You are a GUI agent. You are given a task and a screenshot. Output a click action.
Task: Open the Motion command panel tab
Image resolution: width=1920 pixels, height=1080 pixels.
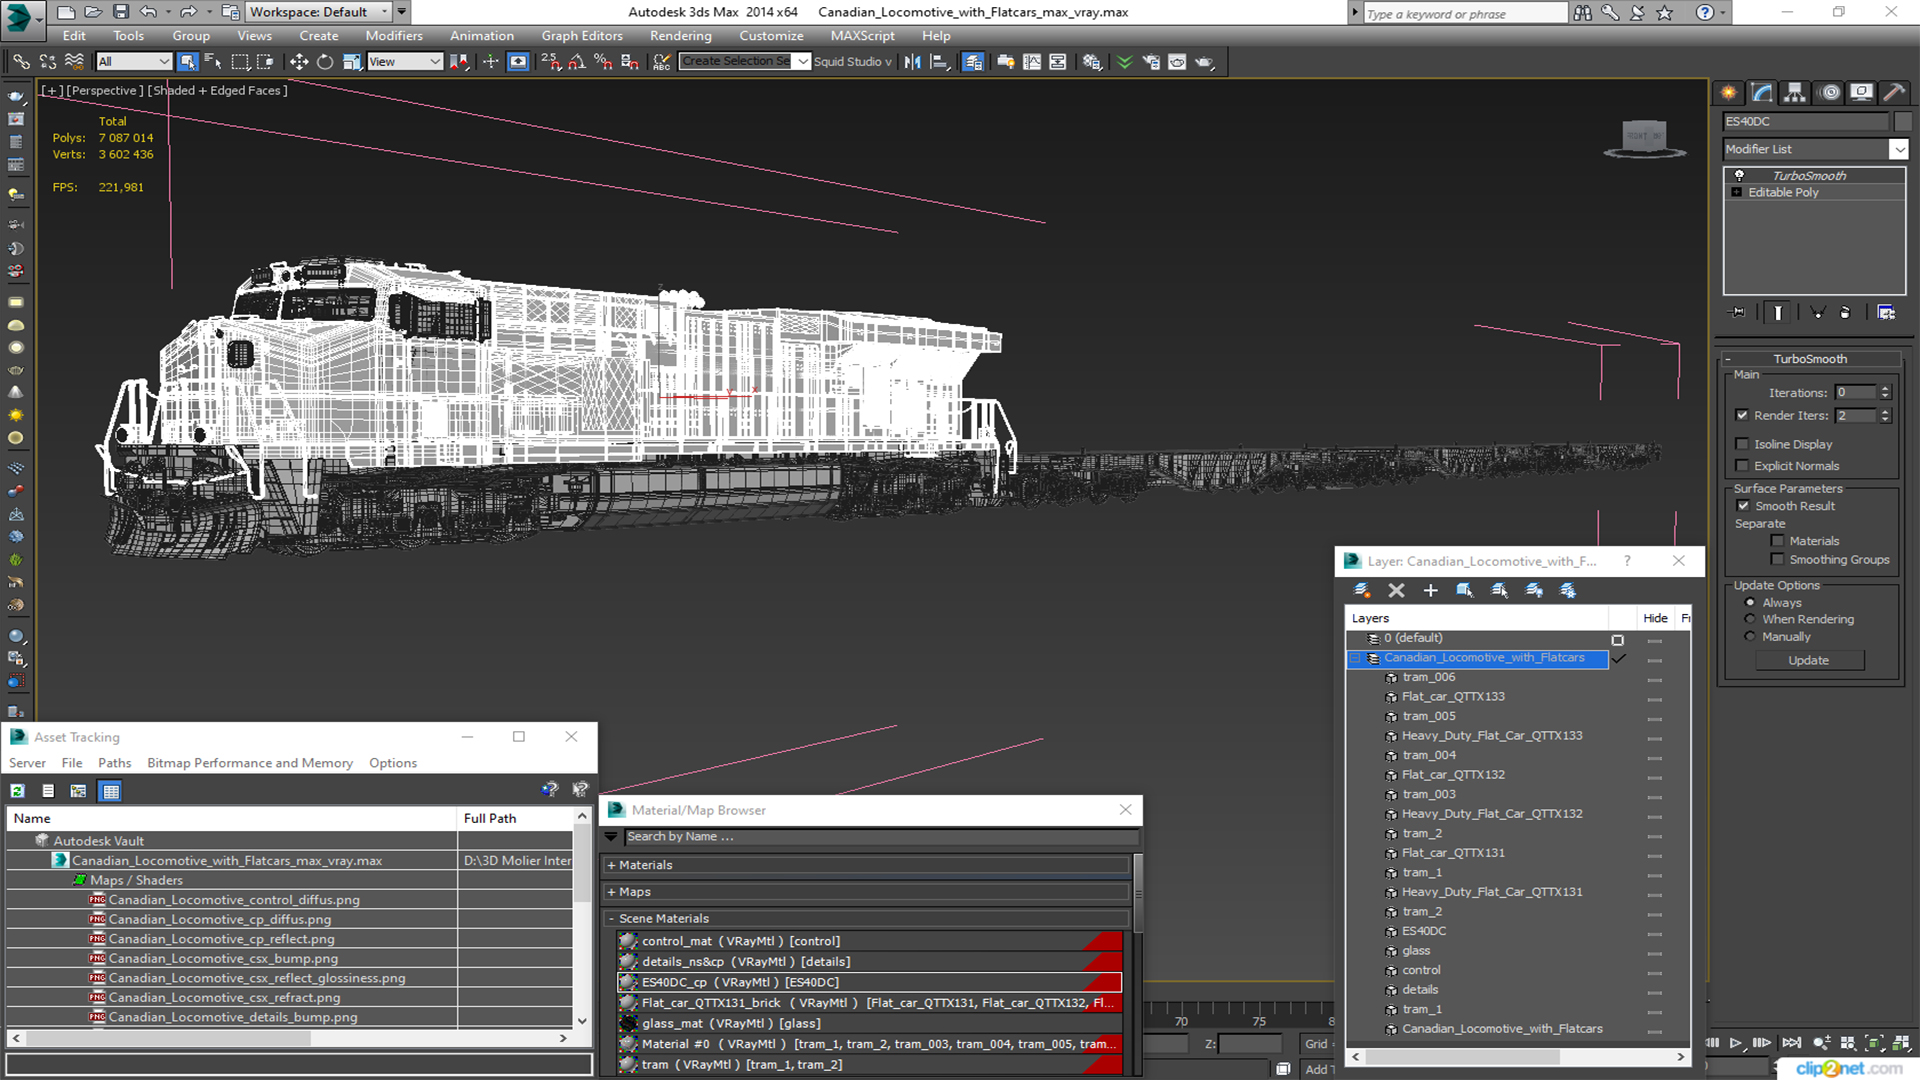point(1830,93)
